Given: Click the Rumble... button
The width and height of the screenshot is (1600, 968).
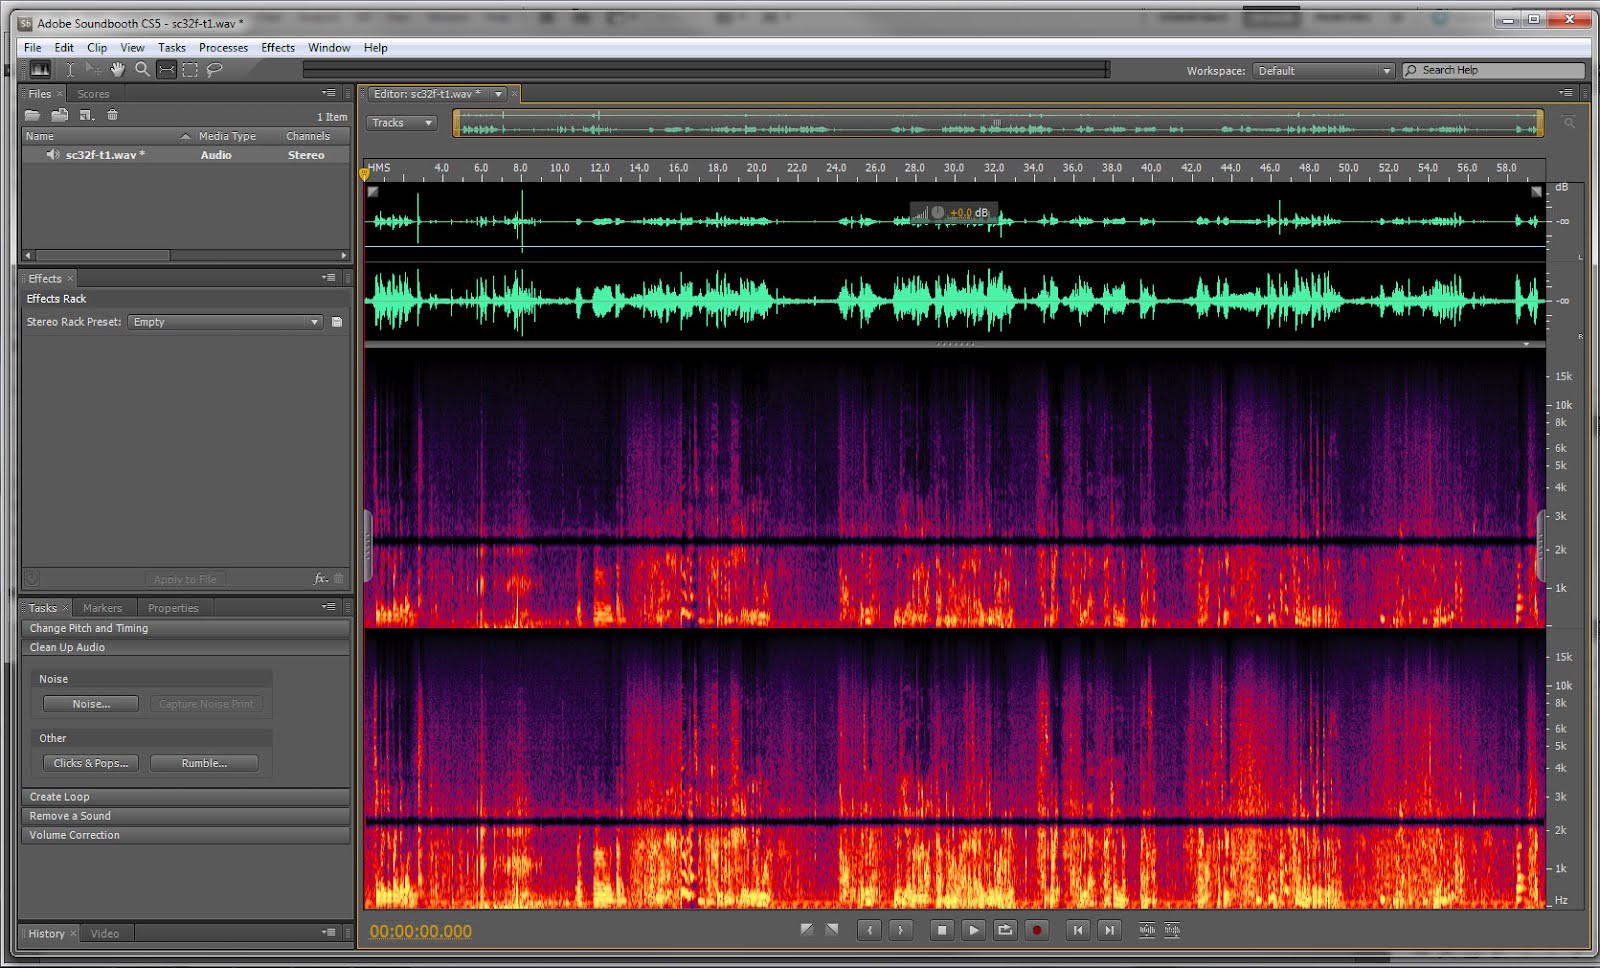Looking at the screenshot, I should pos(204,763).
